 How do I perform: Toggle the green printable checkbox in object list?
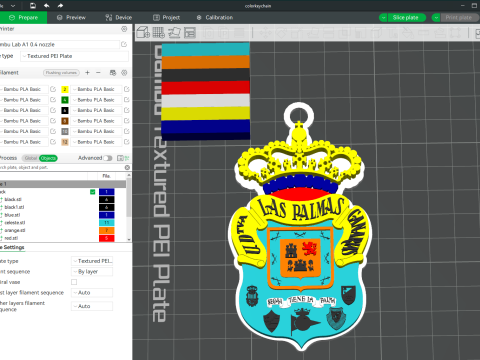92,192
